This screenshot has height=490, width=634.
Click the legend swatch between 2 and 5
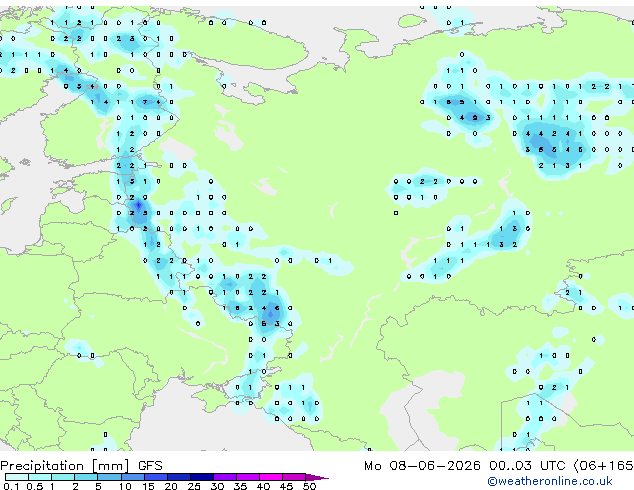click(86, 477)
